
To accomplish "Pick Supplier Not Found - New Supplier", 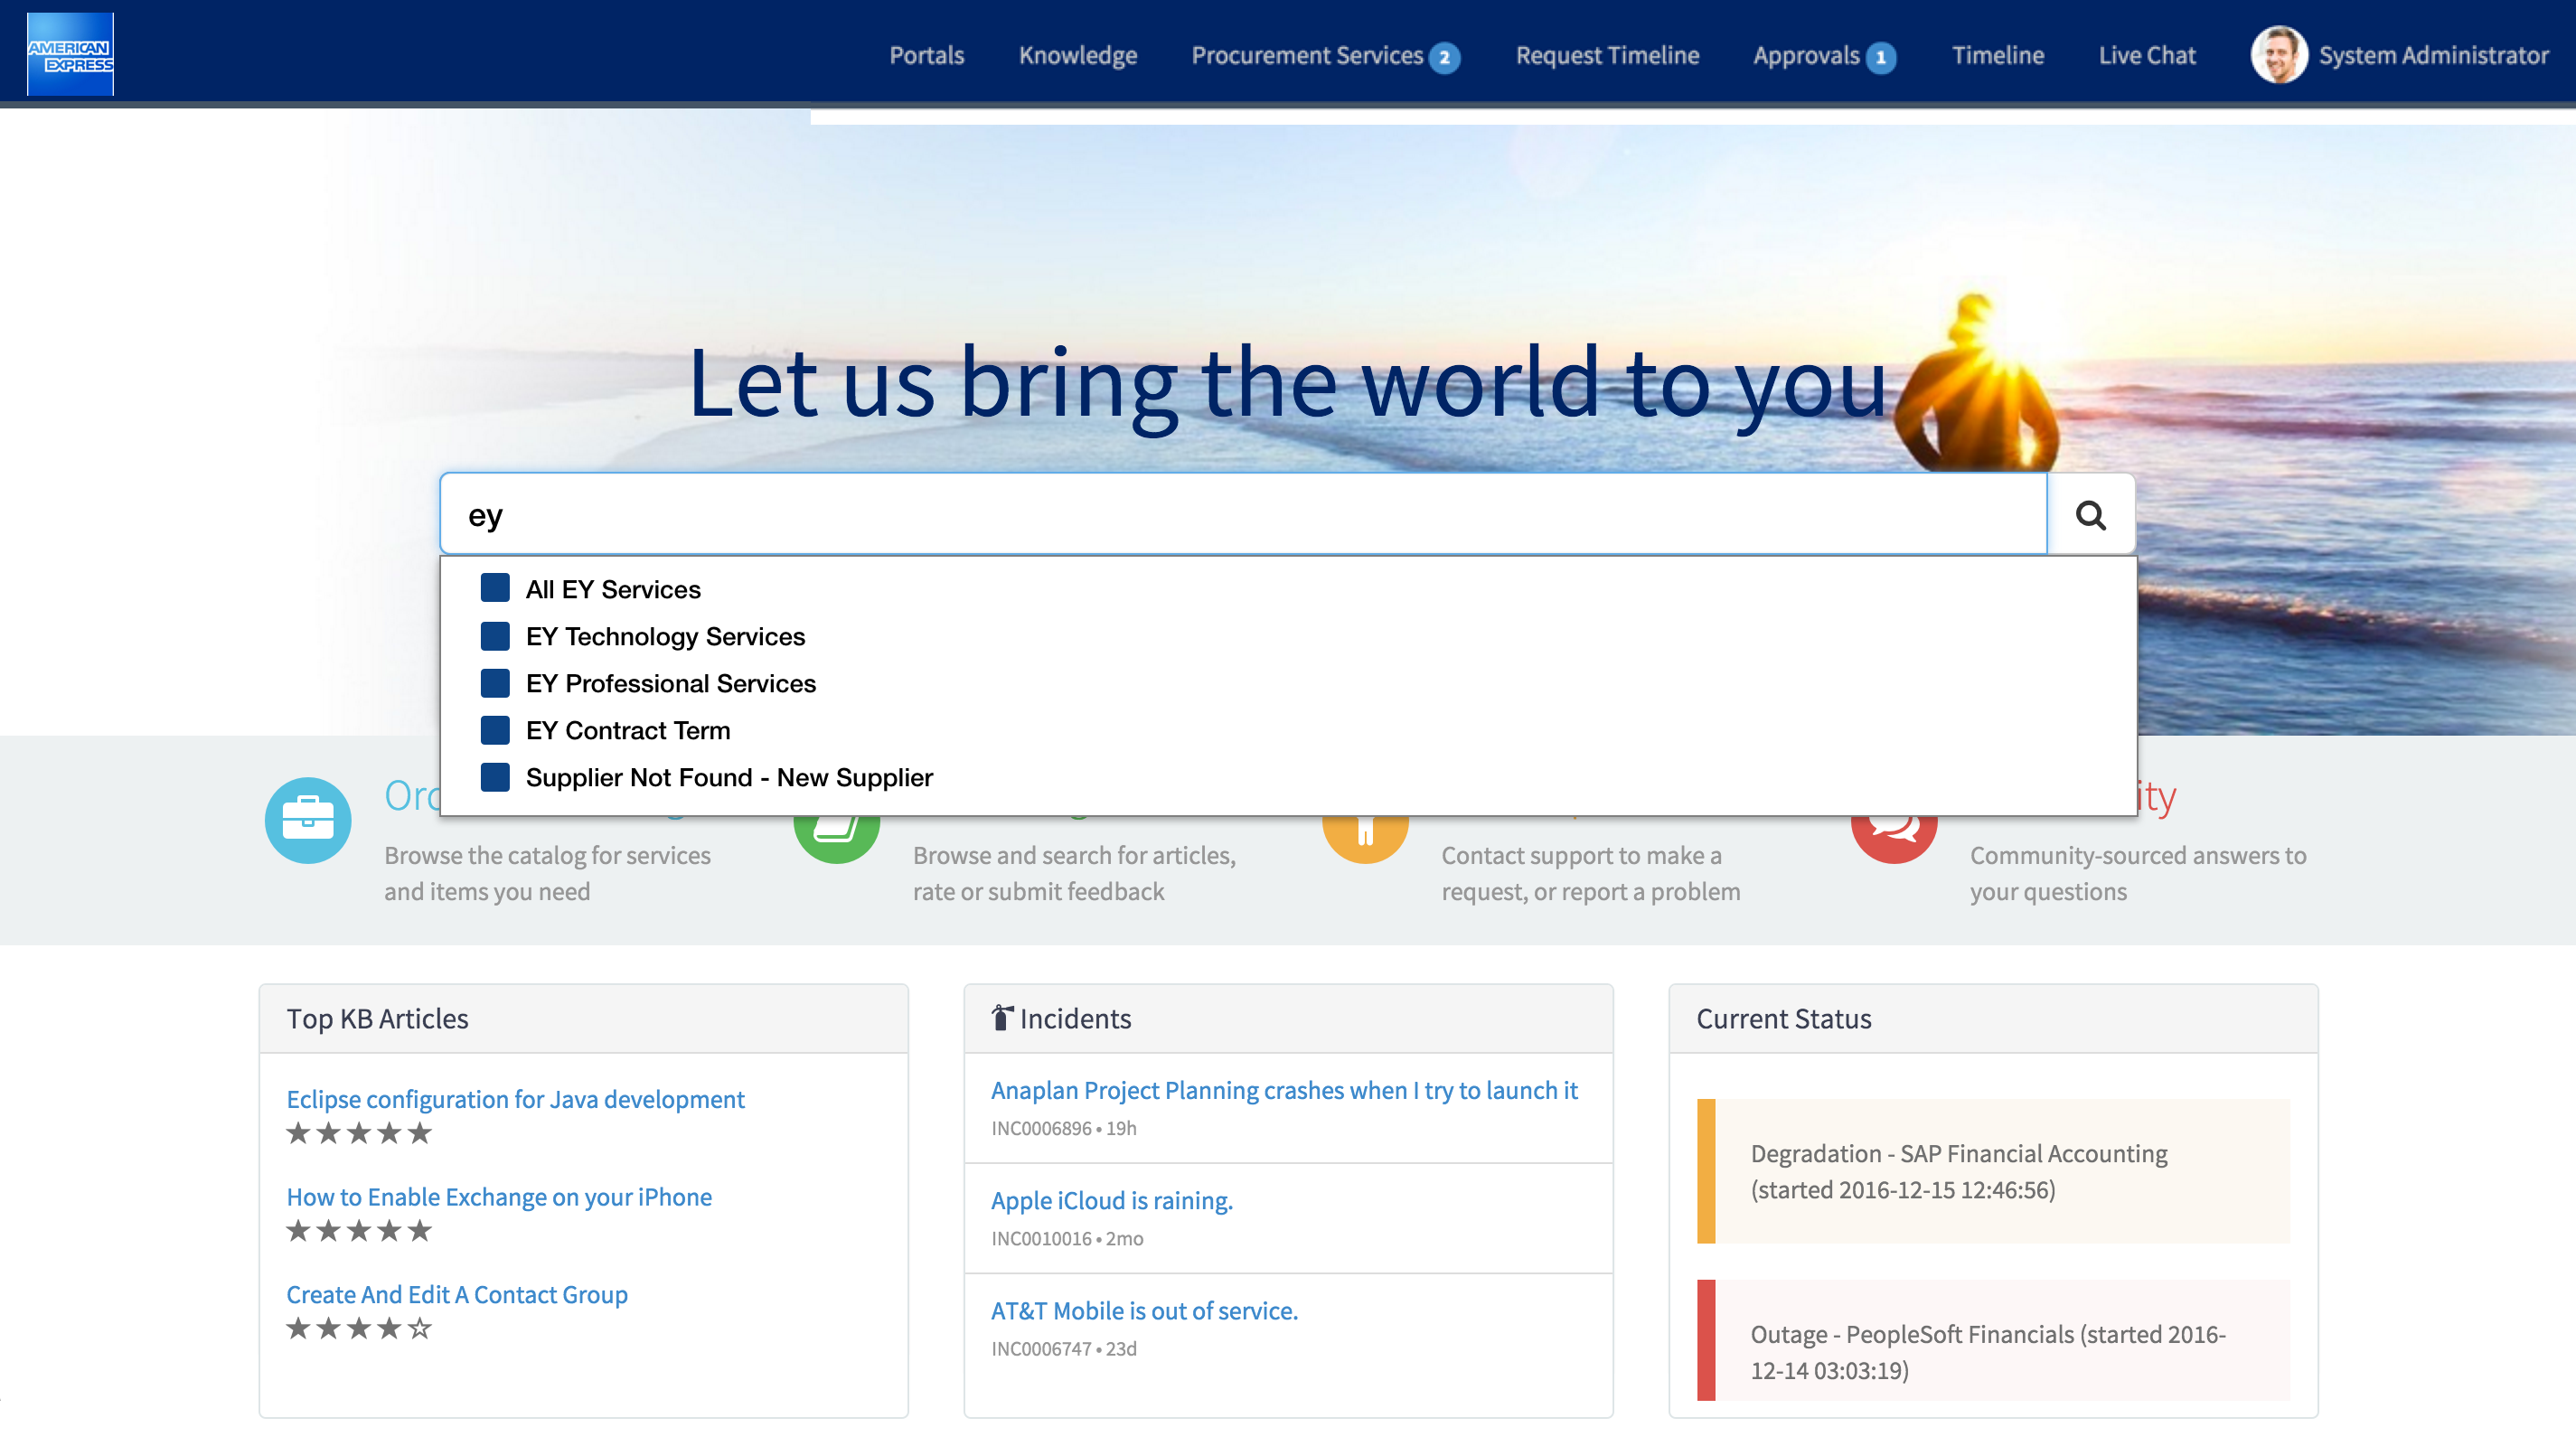I will [x=729, y=777].
